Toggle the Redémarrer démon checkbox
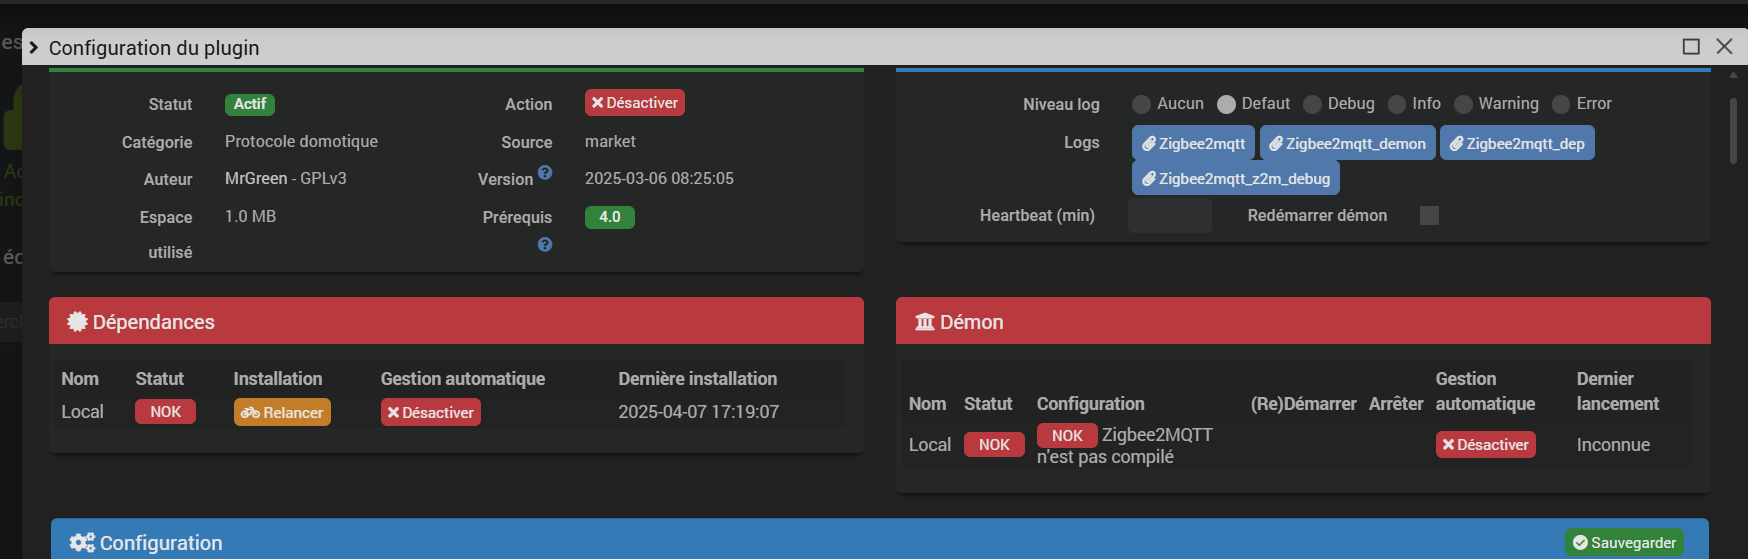Screen dimensions: 1748x559 pos(1429,215)
